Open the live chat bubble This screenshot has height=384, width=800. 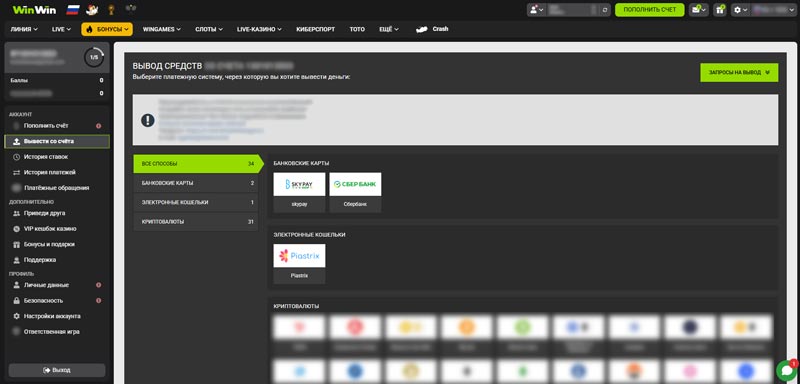(x=786, y=371)
